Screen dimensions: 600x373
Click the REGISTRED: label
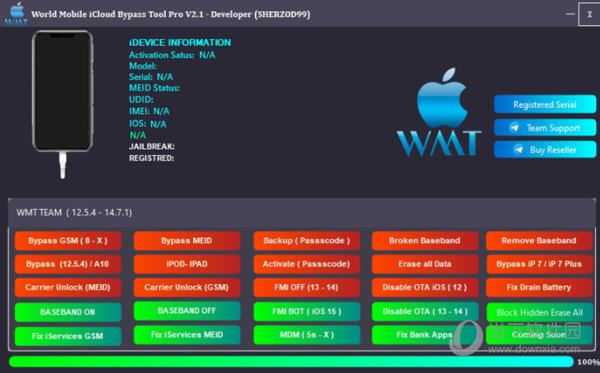pos(152,158)
